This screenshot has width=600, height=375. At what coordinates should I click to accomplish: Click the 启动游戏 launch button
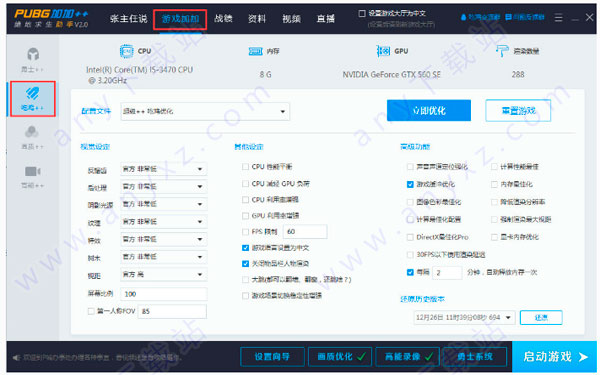pyautogui.click(x=554, y=357)
